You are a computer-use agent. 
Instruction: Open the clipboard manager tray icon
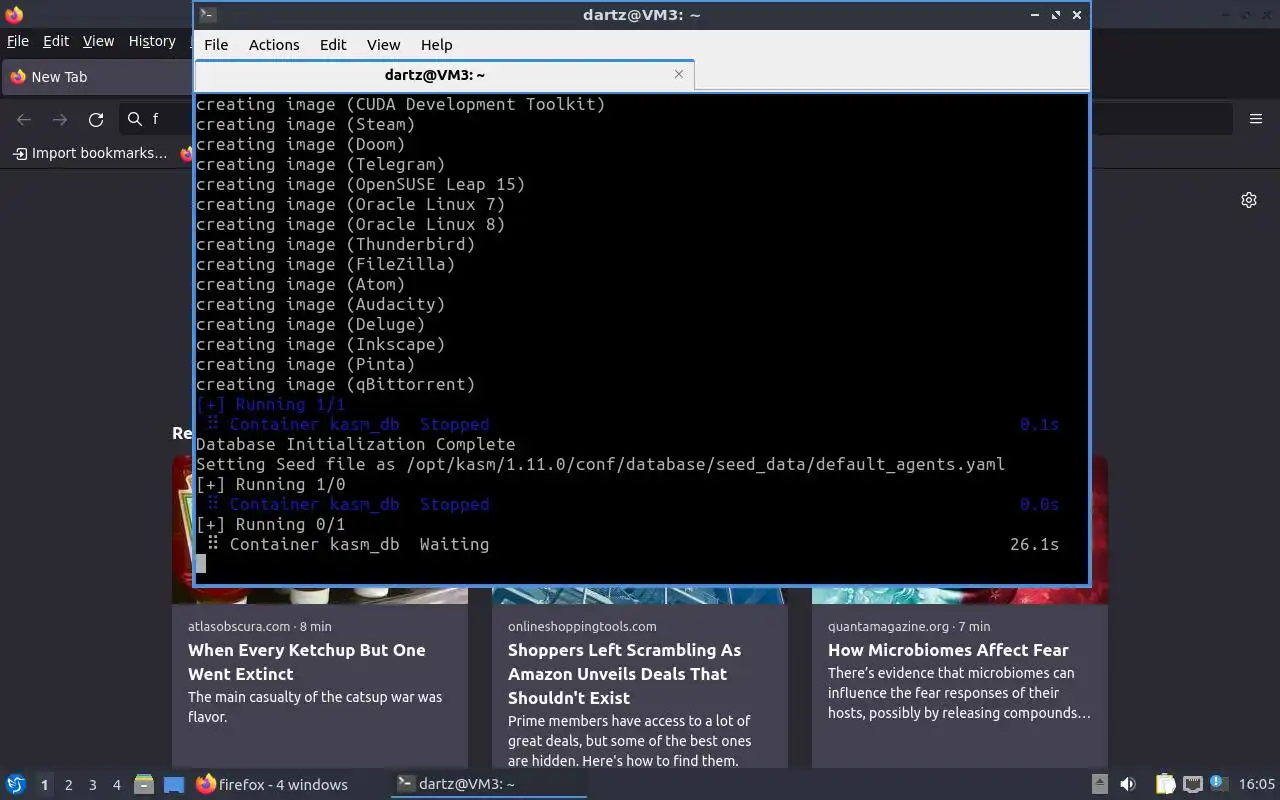(x=1166, y=785)
